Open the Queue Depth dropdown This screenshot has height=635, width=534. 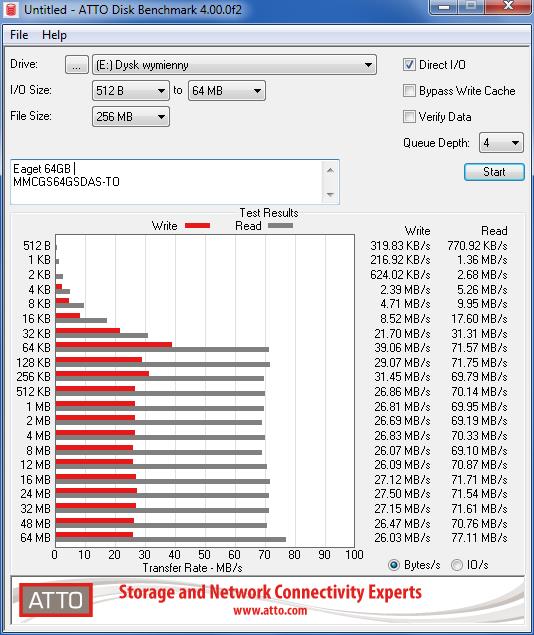[x=501, y=143]
